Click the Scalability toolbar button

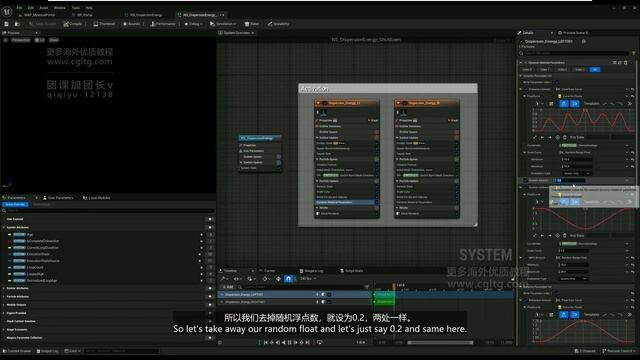coord(278,24)
